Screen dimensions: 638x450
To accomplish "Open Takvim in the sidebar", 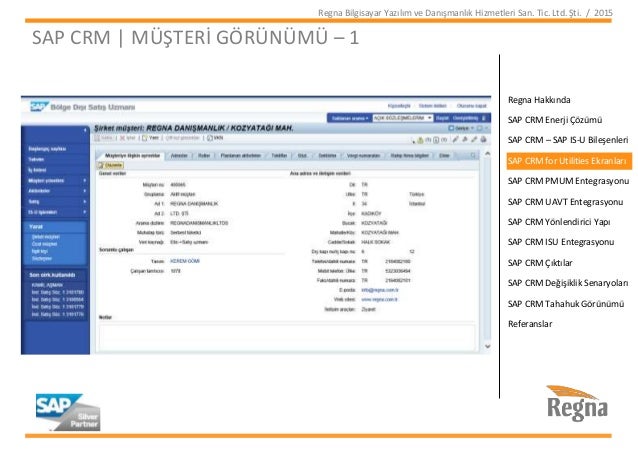I will (x=36, y=159).
